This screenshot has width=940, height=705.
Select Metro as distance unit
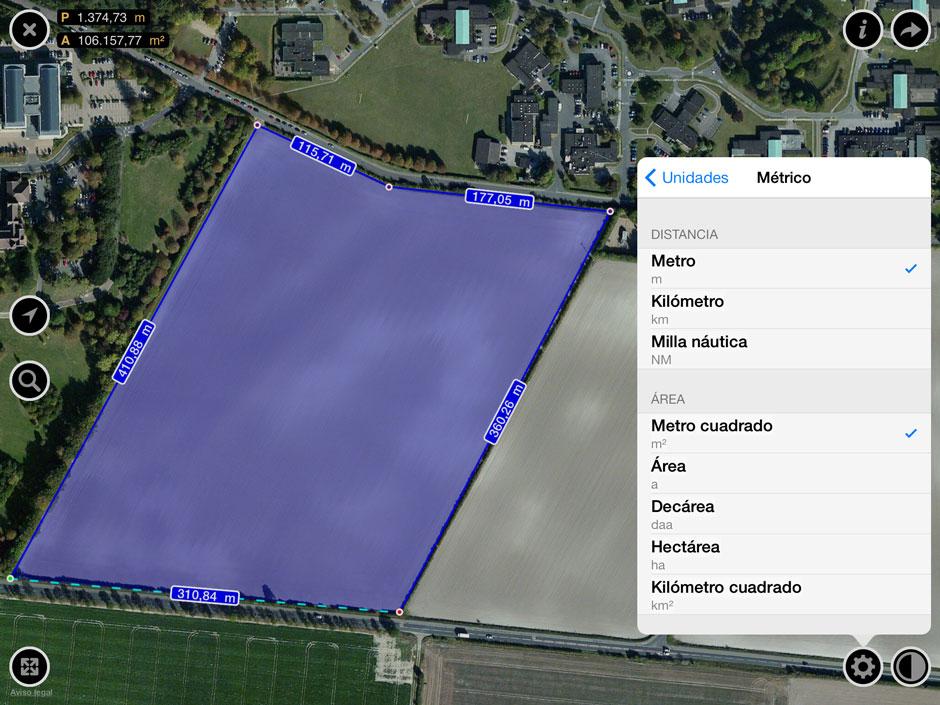pos(783,269)
